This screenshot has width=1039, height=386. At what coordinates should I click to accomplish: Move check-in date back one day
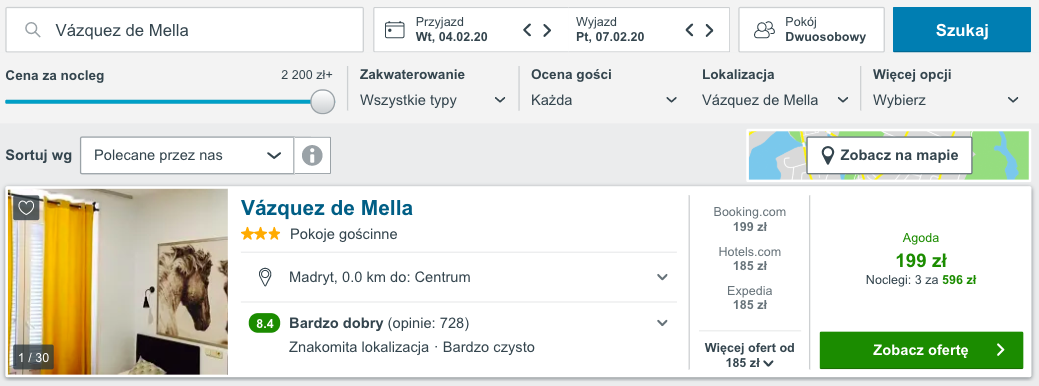point(527,30)
